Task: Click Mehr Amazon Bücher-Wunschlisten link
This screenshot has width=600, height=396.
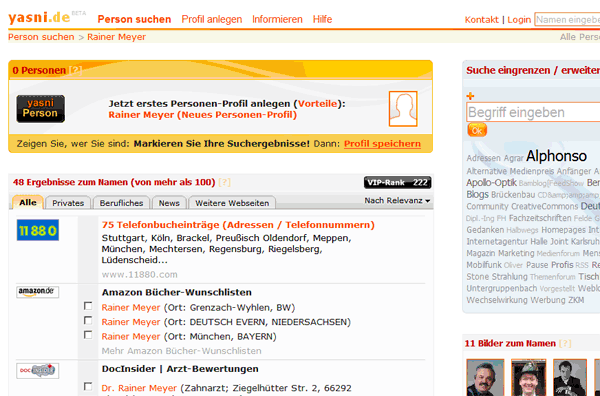Action: (181, 351)
